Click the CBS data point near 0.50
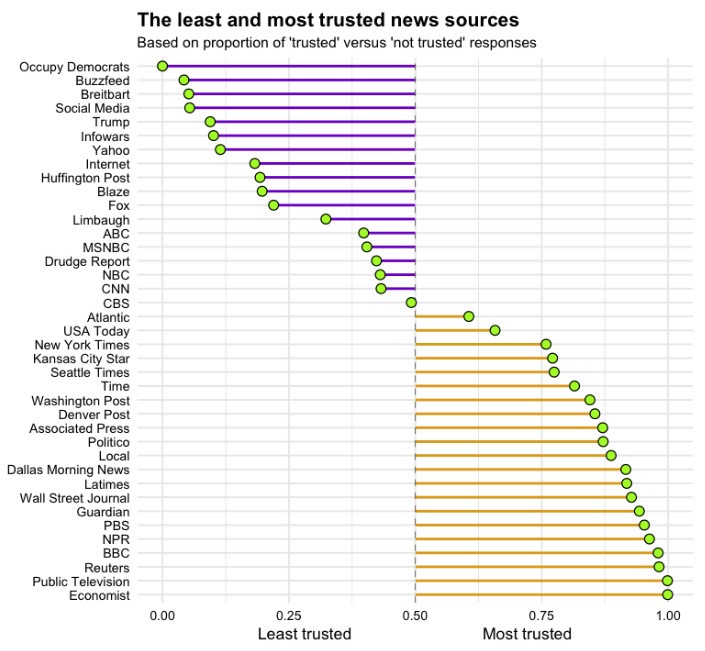Viewport: 705px width, 651px height. [411, 303]
